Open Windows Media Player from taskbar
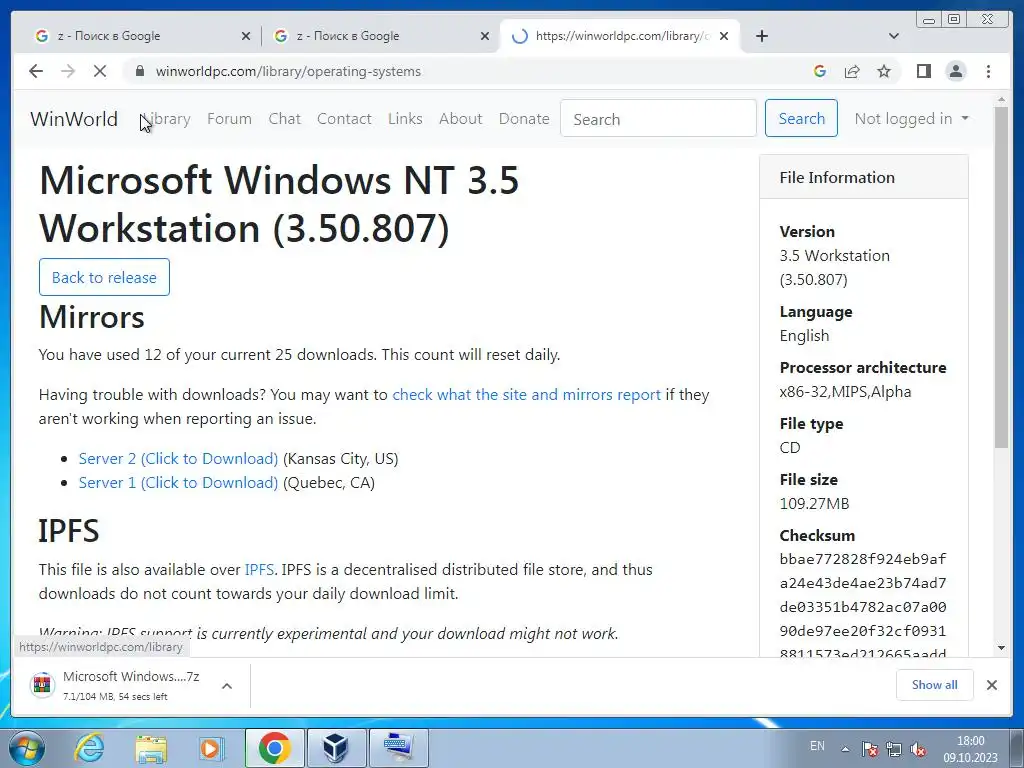Screen dimensions: 1024x768 pyautogui.click(x=211, y=748)
